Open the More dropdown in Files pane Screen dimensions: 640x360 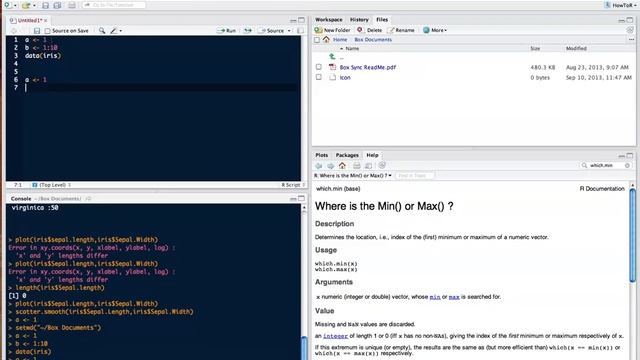pos(435,30)
